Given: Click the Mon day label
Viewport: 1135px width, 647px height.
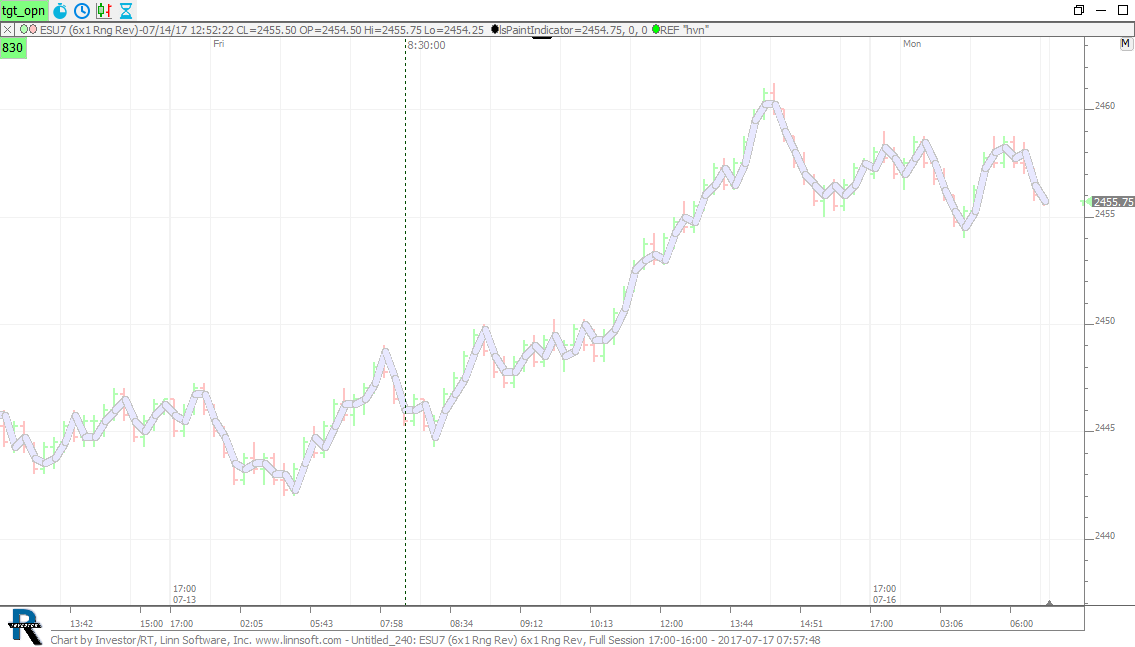Looking at the screenshot, I should (912, 44).
